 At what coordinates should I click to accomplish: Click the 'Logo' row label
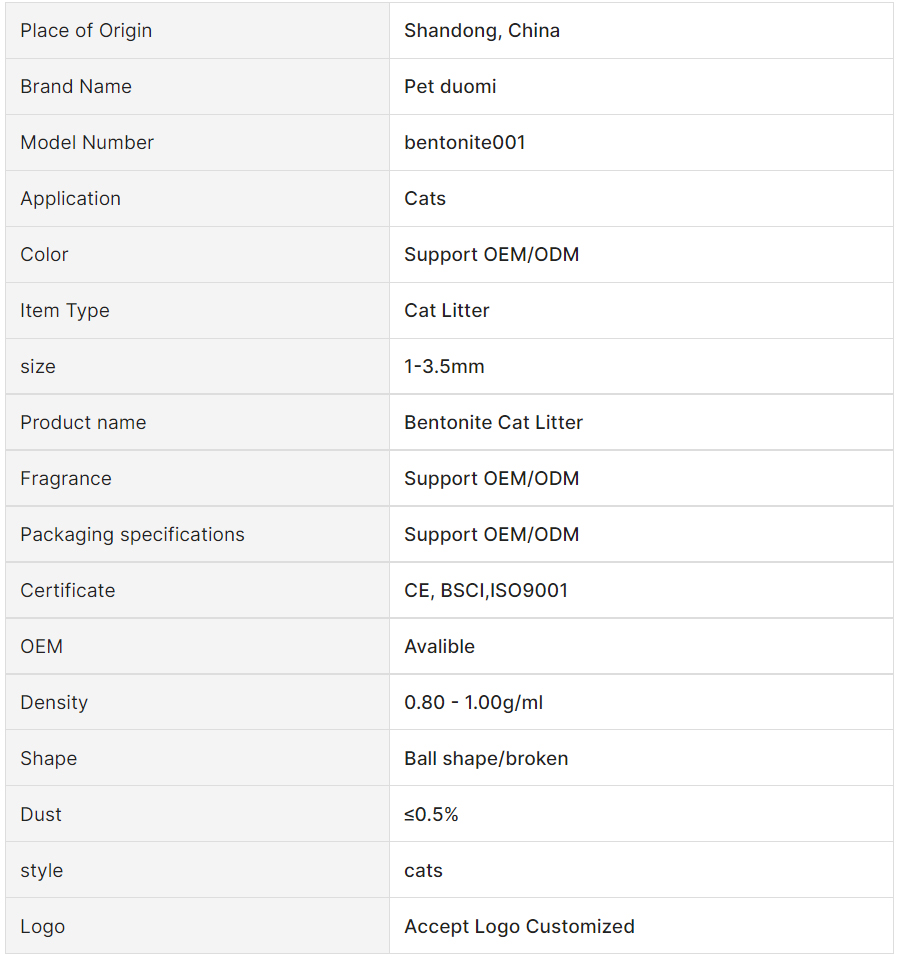coord(42,927)
